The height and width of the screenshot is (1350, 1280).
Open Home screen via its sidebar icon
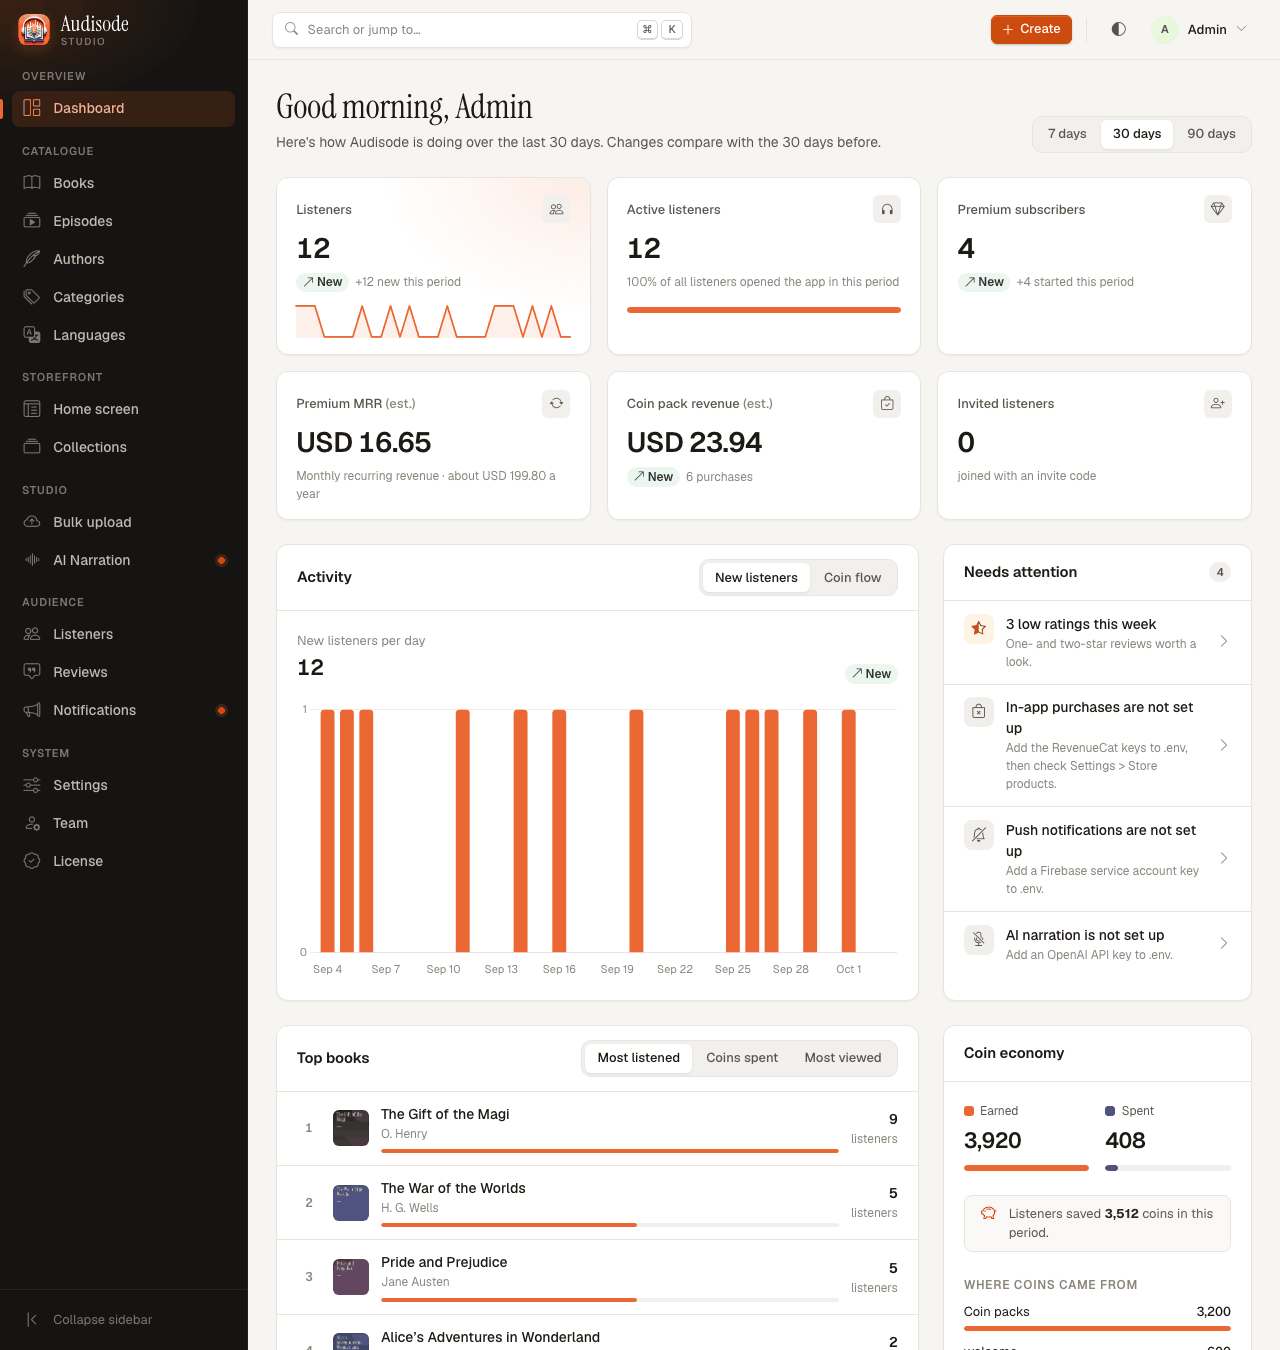tap(32, 409)
